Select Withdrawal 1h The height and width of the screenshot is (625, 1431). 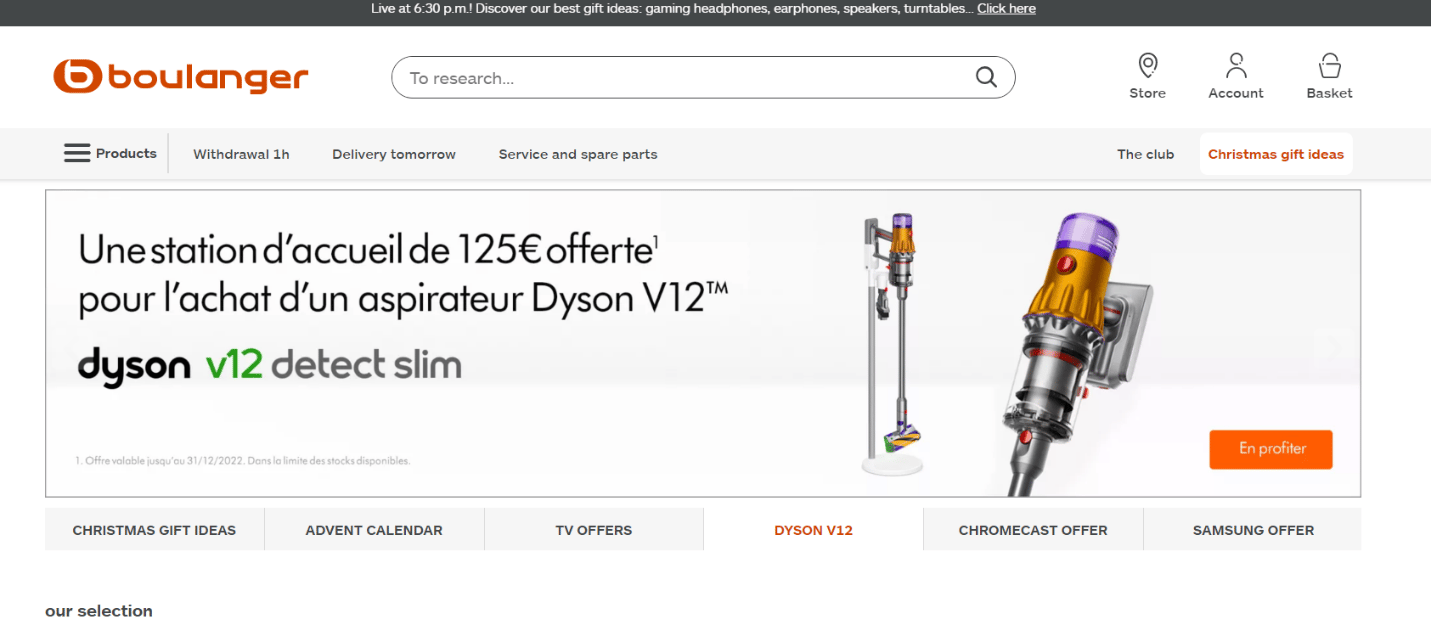241,154
